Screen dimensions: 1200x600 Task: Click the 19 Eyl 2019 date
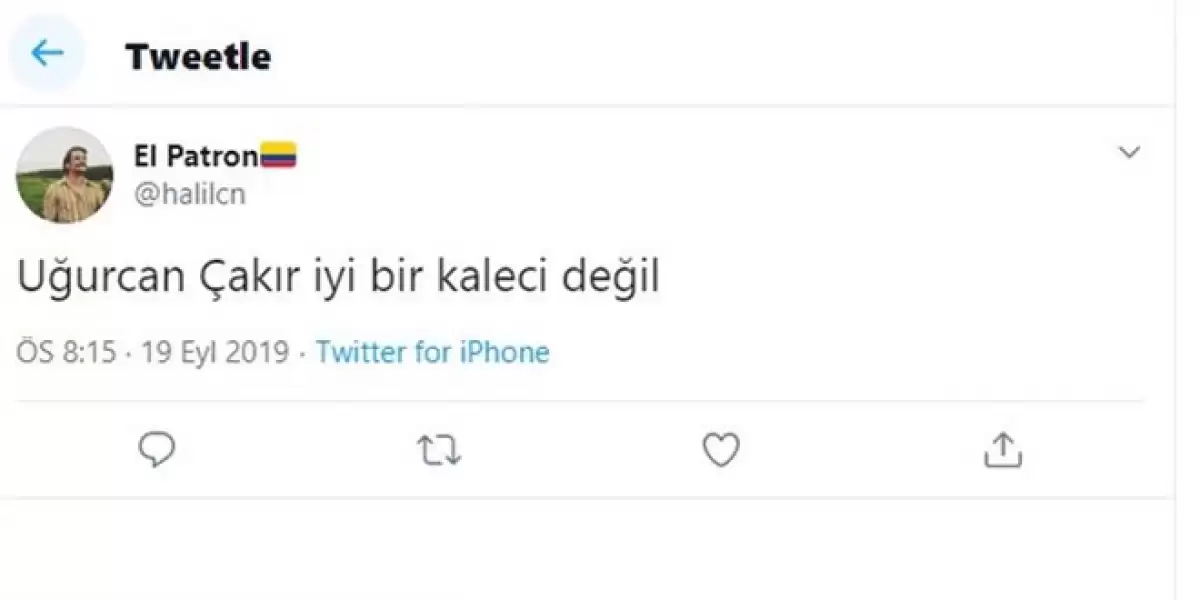pos(215,352)
